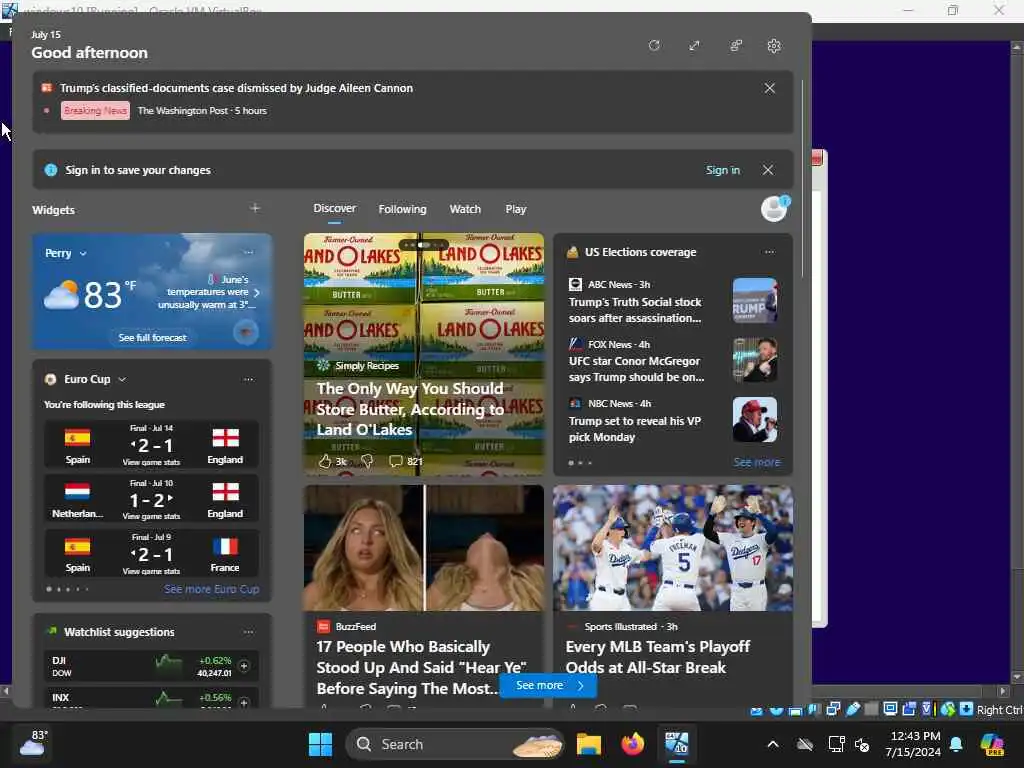
Task: Open Windows Start menu
Action: [x=320, y=744]
